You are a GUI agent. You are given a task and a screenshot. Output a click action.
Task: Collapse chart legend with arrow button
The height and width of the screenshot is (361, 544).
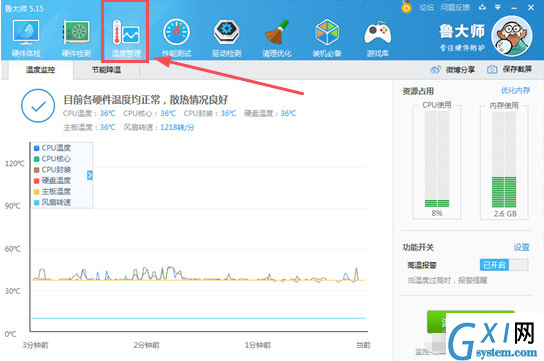(x=90, y=175)
